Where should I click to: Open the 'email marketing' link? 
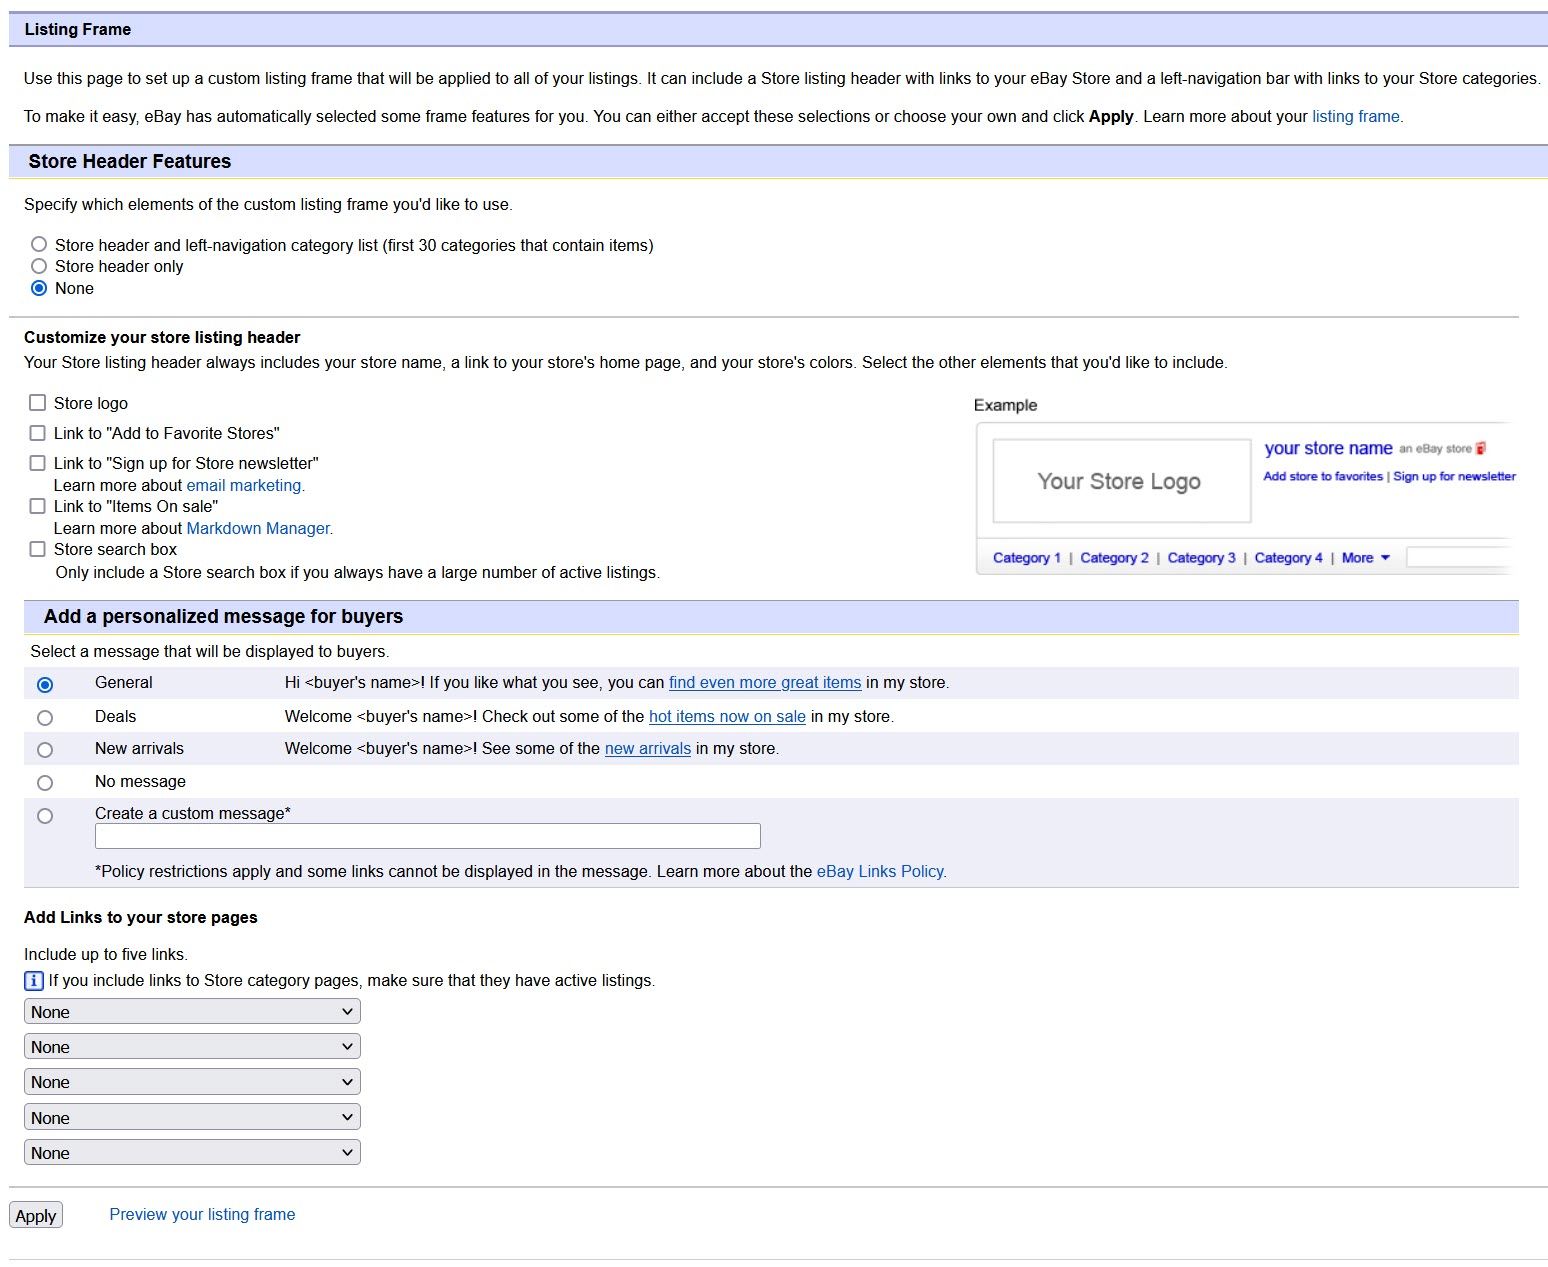coord(244,485)
